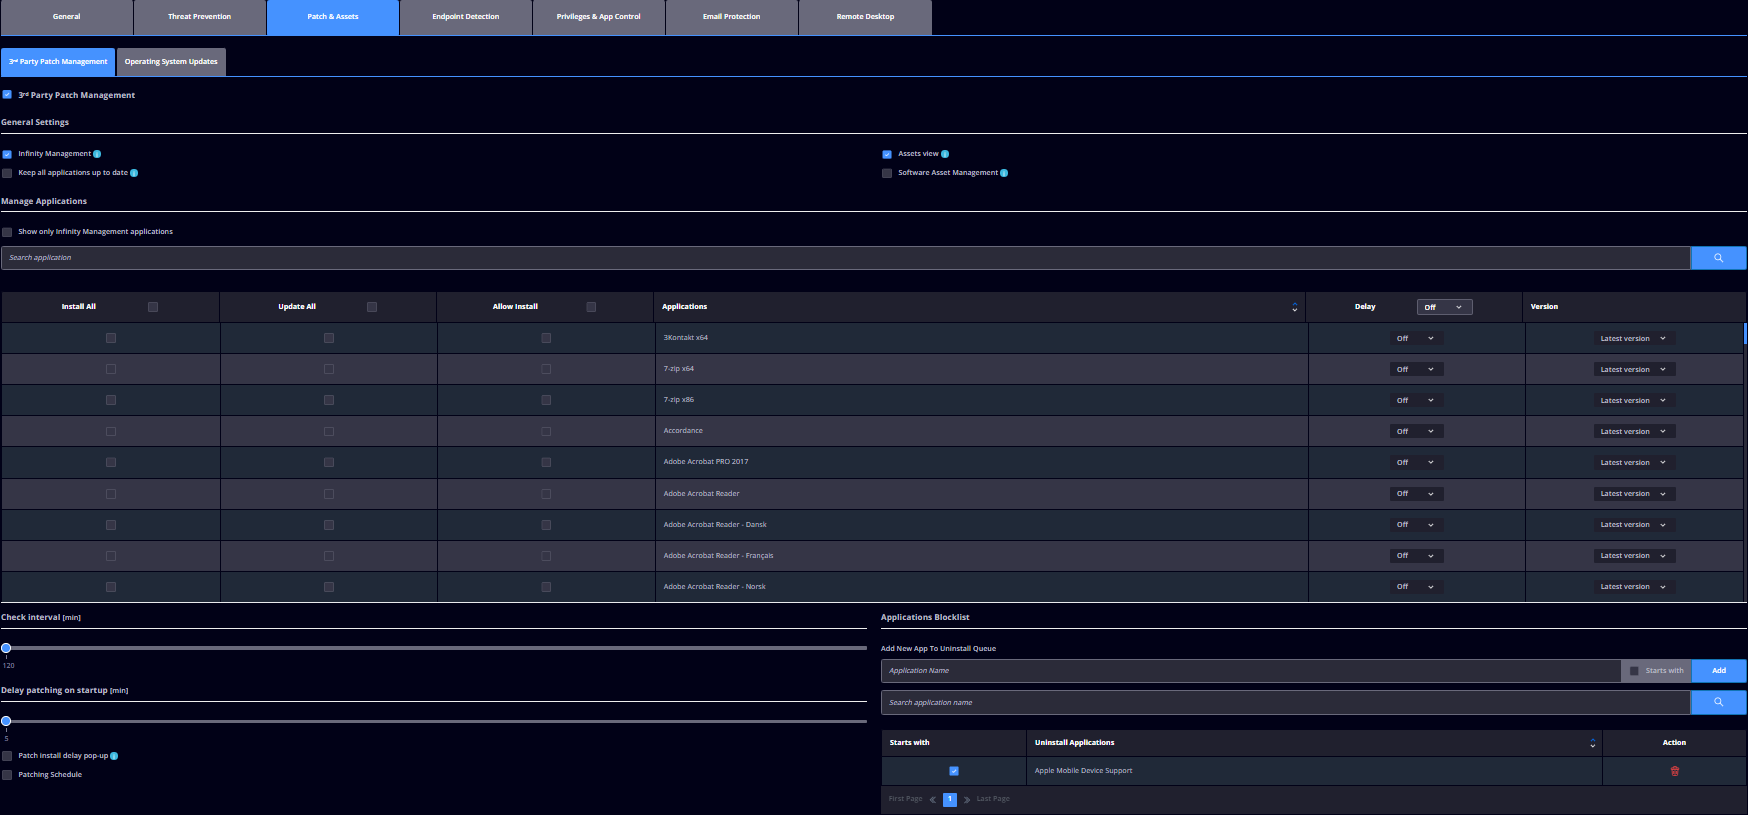Screen dimensions: 1748x815
Task: Enable Patching Schedule checkbox
Action: point(7,775)
